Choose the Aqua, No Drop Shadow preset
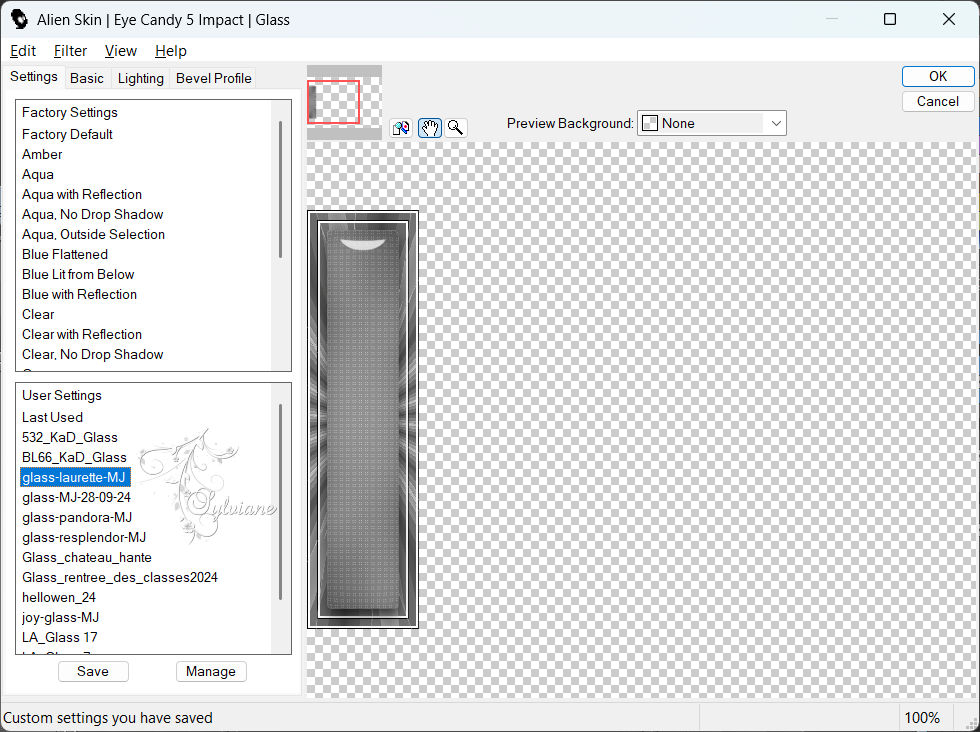The image size is (980, 732). point(92,214)
